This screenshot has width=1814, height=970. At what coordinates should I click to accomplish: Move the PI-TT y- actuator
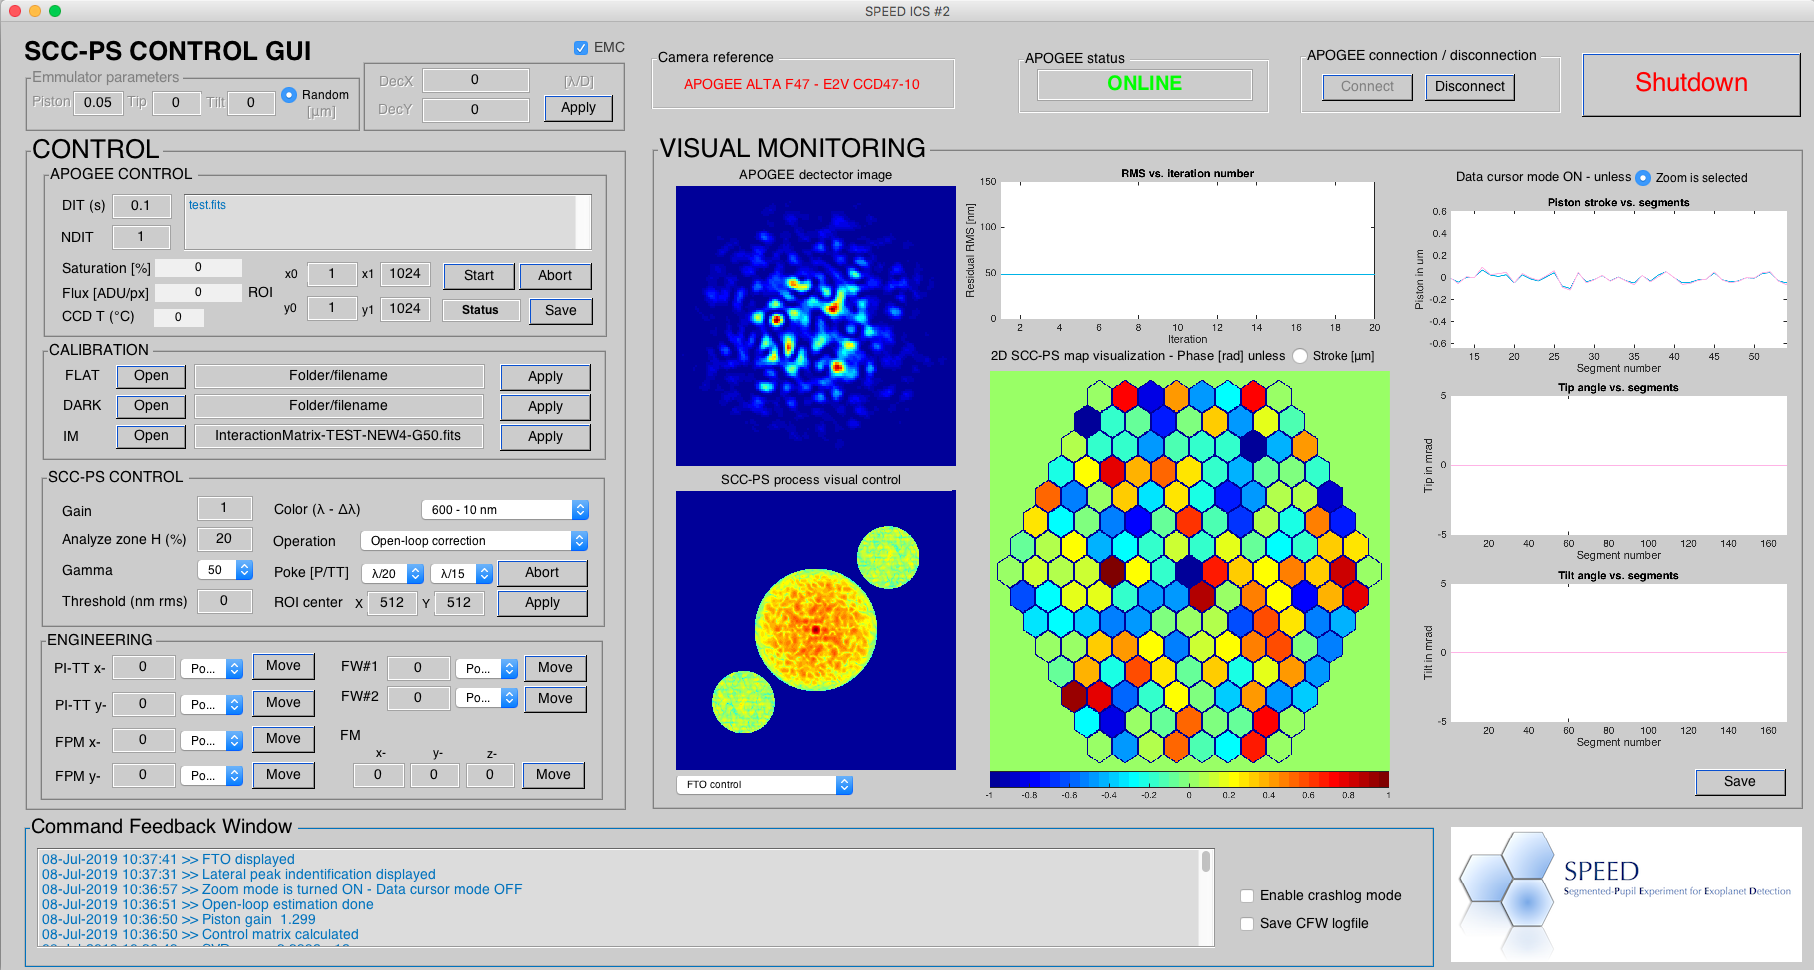283,703
